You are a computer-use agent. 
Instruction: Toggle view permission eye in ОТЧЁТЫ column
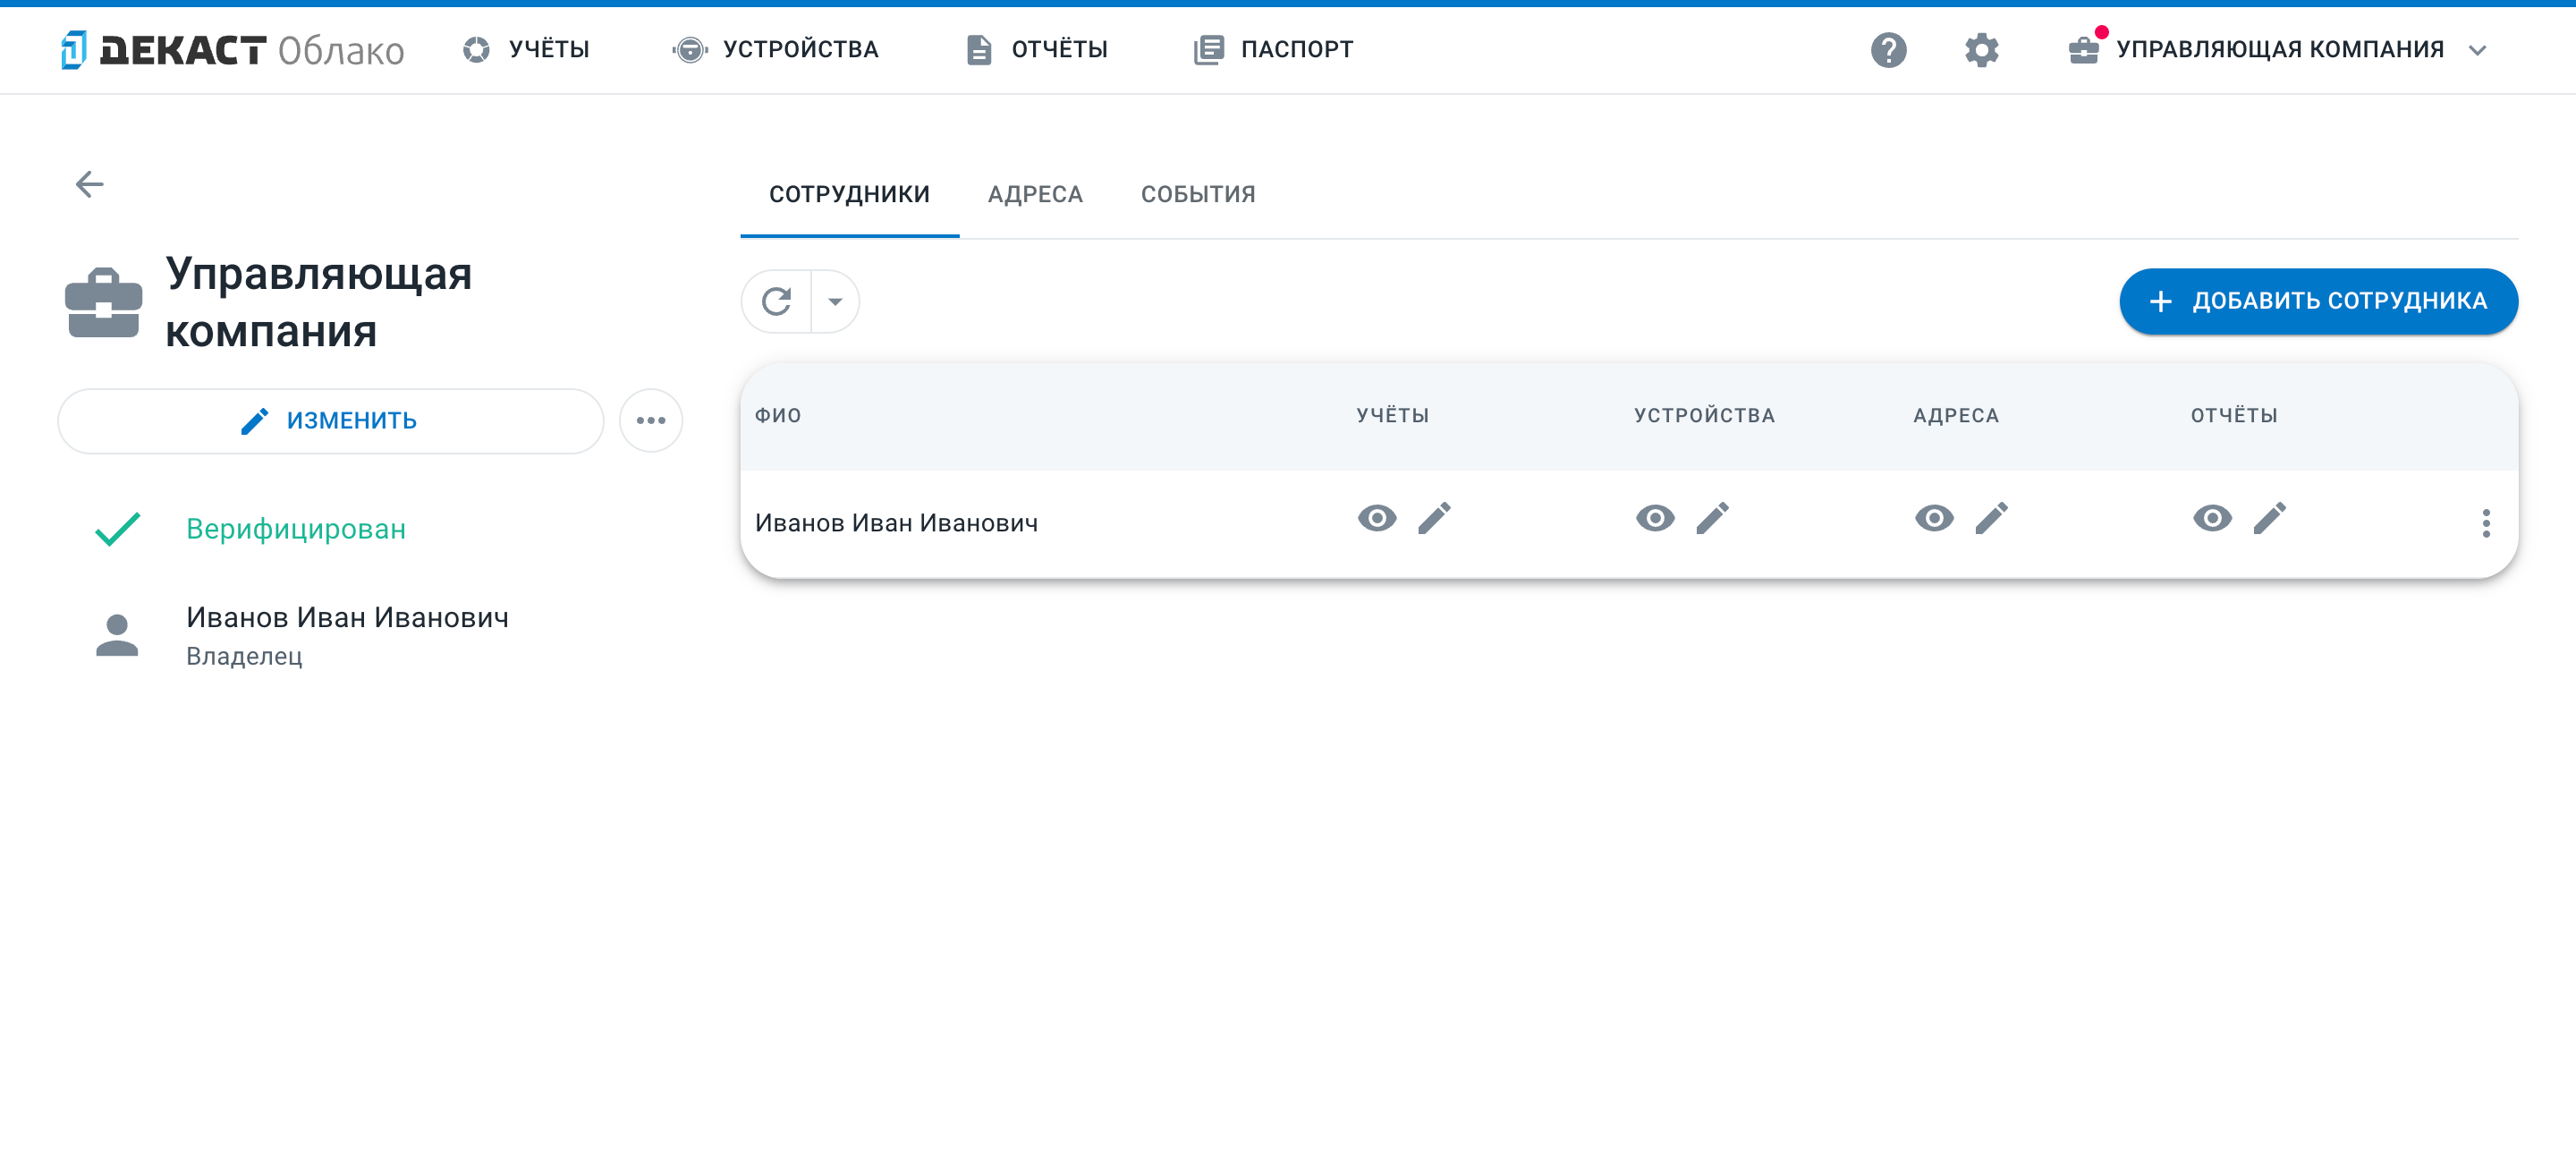pos(2212,518)
